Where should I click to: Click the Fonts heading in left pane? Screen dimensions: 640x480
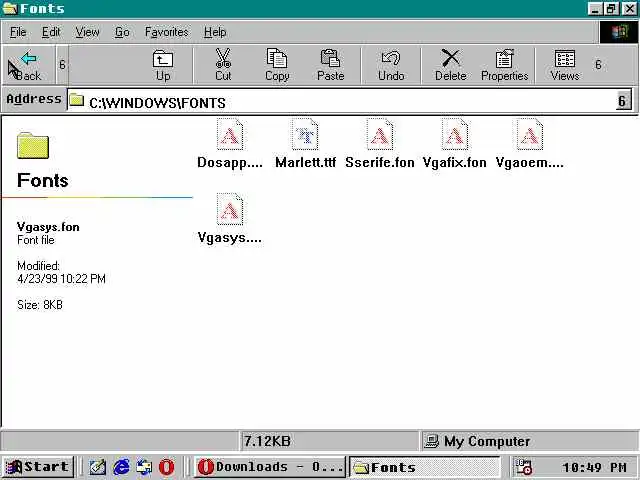click(42, 180)
